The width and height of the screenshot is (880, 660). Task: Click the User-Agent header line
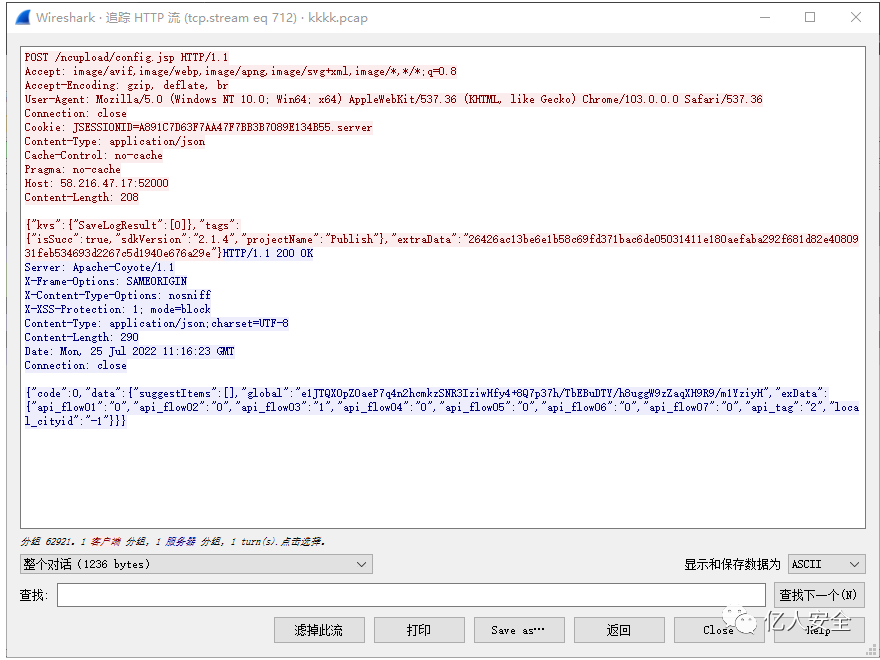pos(393,99)
